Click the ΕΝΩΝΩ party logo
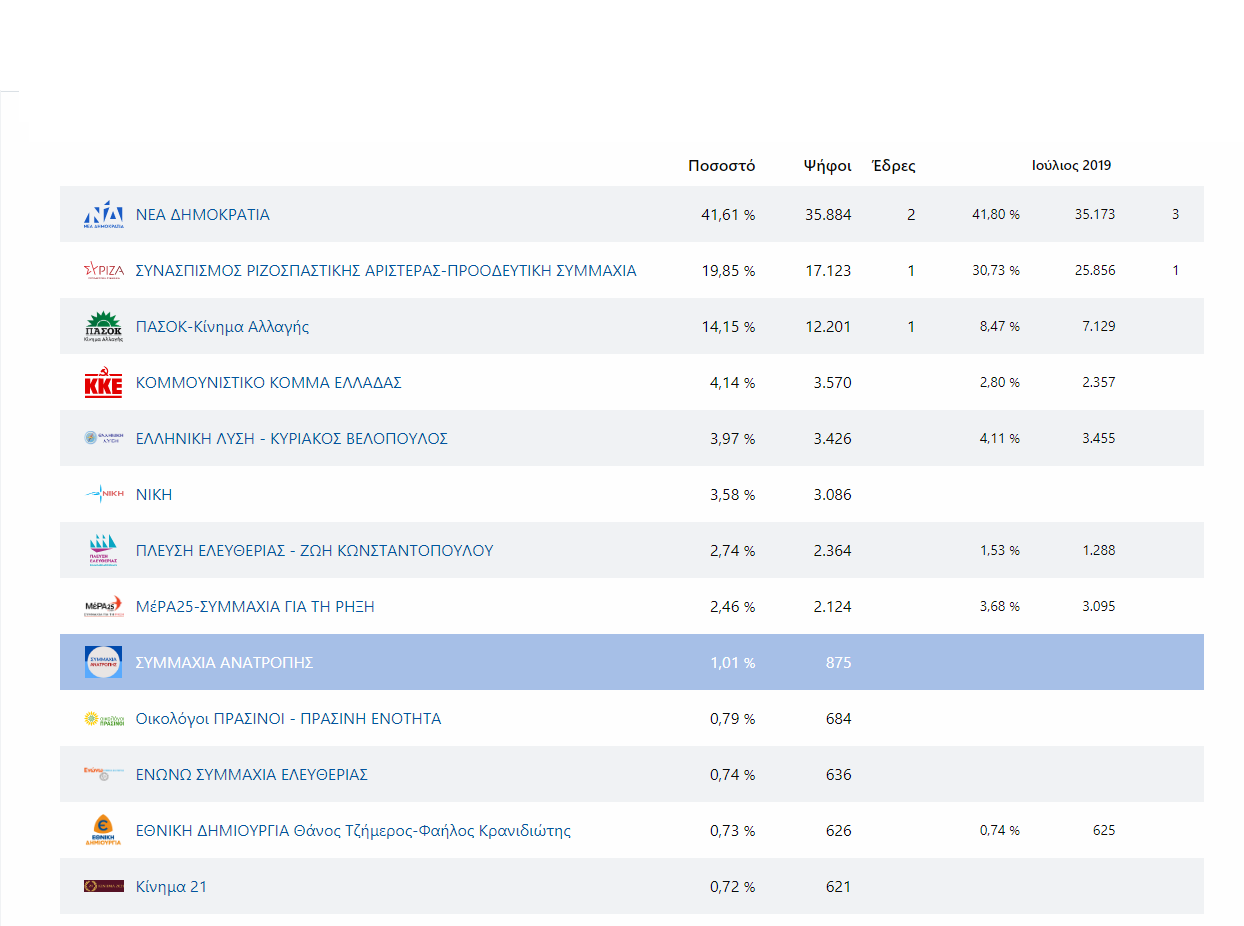1244x926 pixels. tap(104, 774)
